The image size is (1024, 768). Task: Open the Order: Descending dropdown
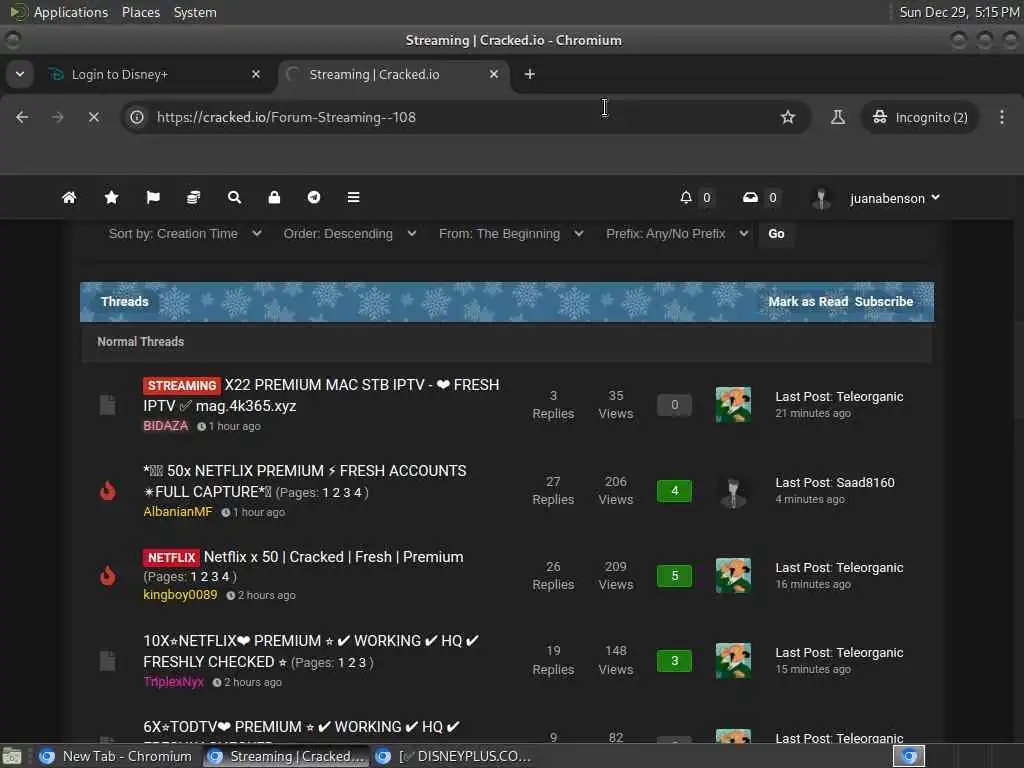pyautogui.click(x=349, y=234)
